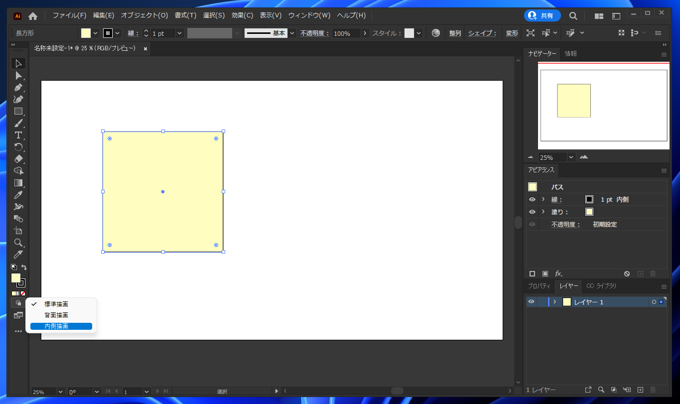Open the fill color dropdown in control bar
Image resolution: width=680 pixels, height=404 pixels.
coord(95,33)
